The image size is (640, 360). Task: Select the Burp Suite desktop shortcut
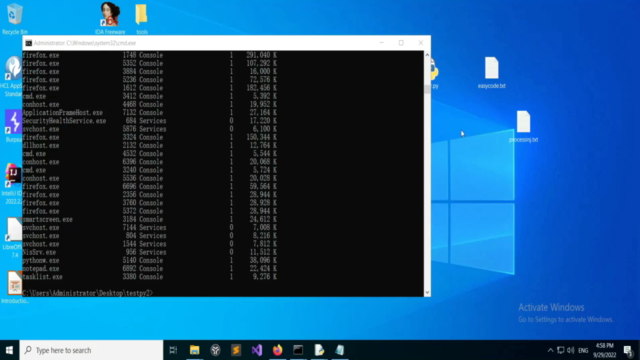13,126
